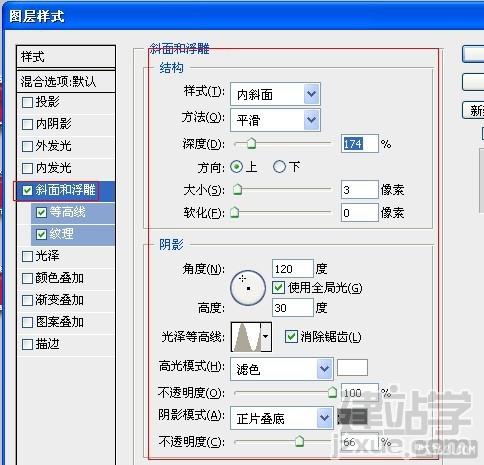484x465 pixels.
Task: Click the 新 button on right edge
Action: pos(473,110)
